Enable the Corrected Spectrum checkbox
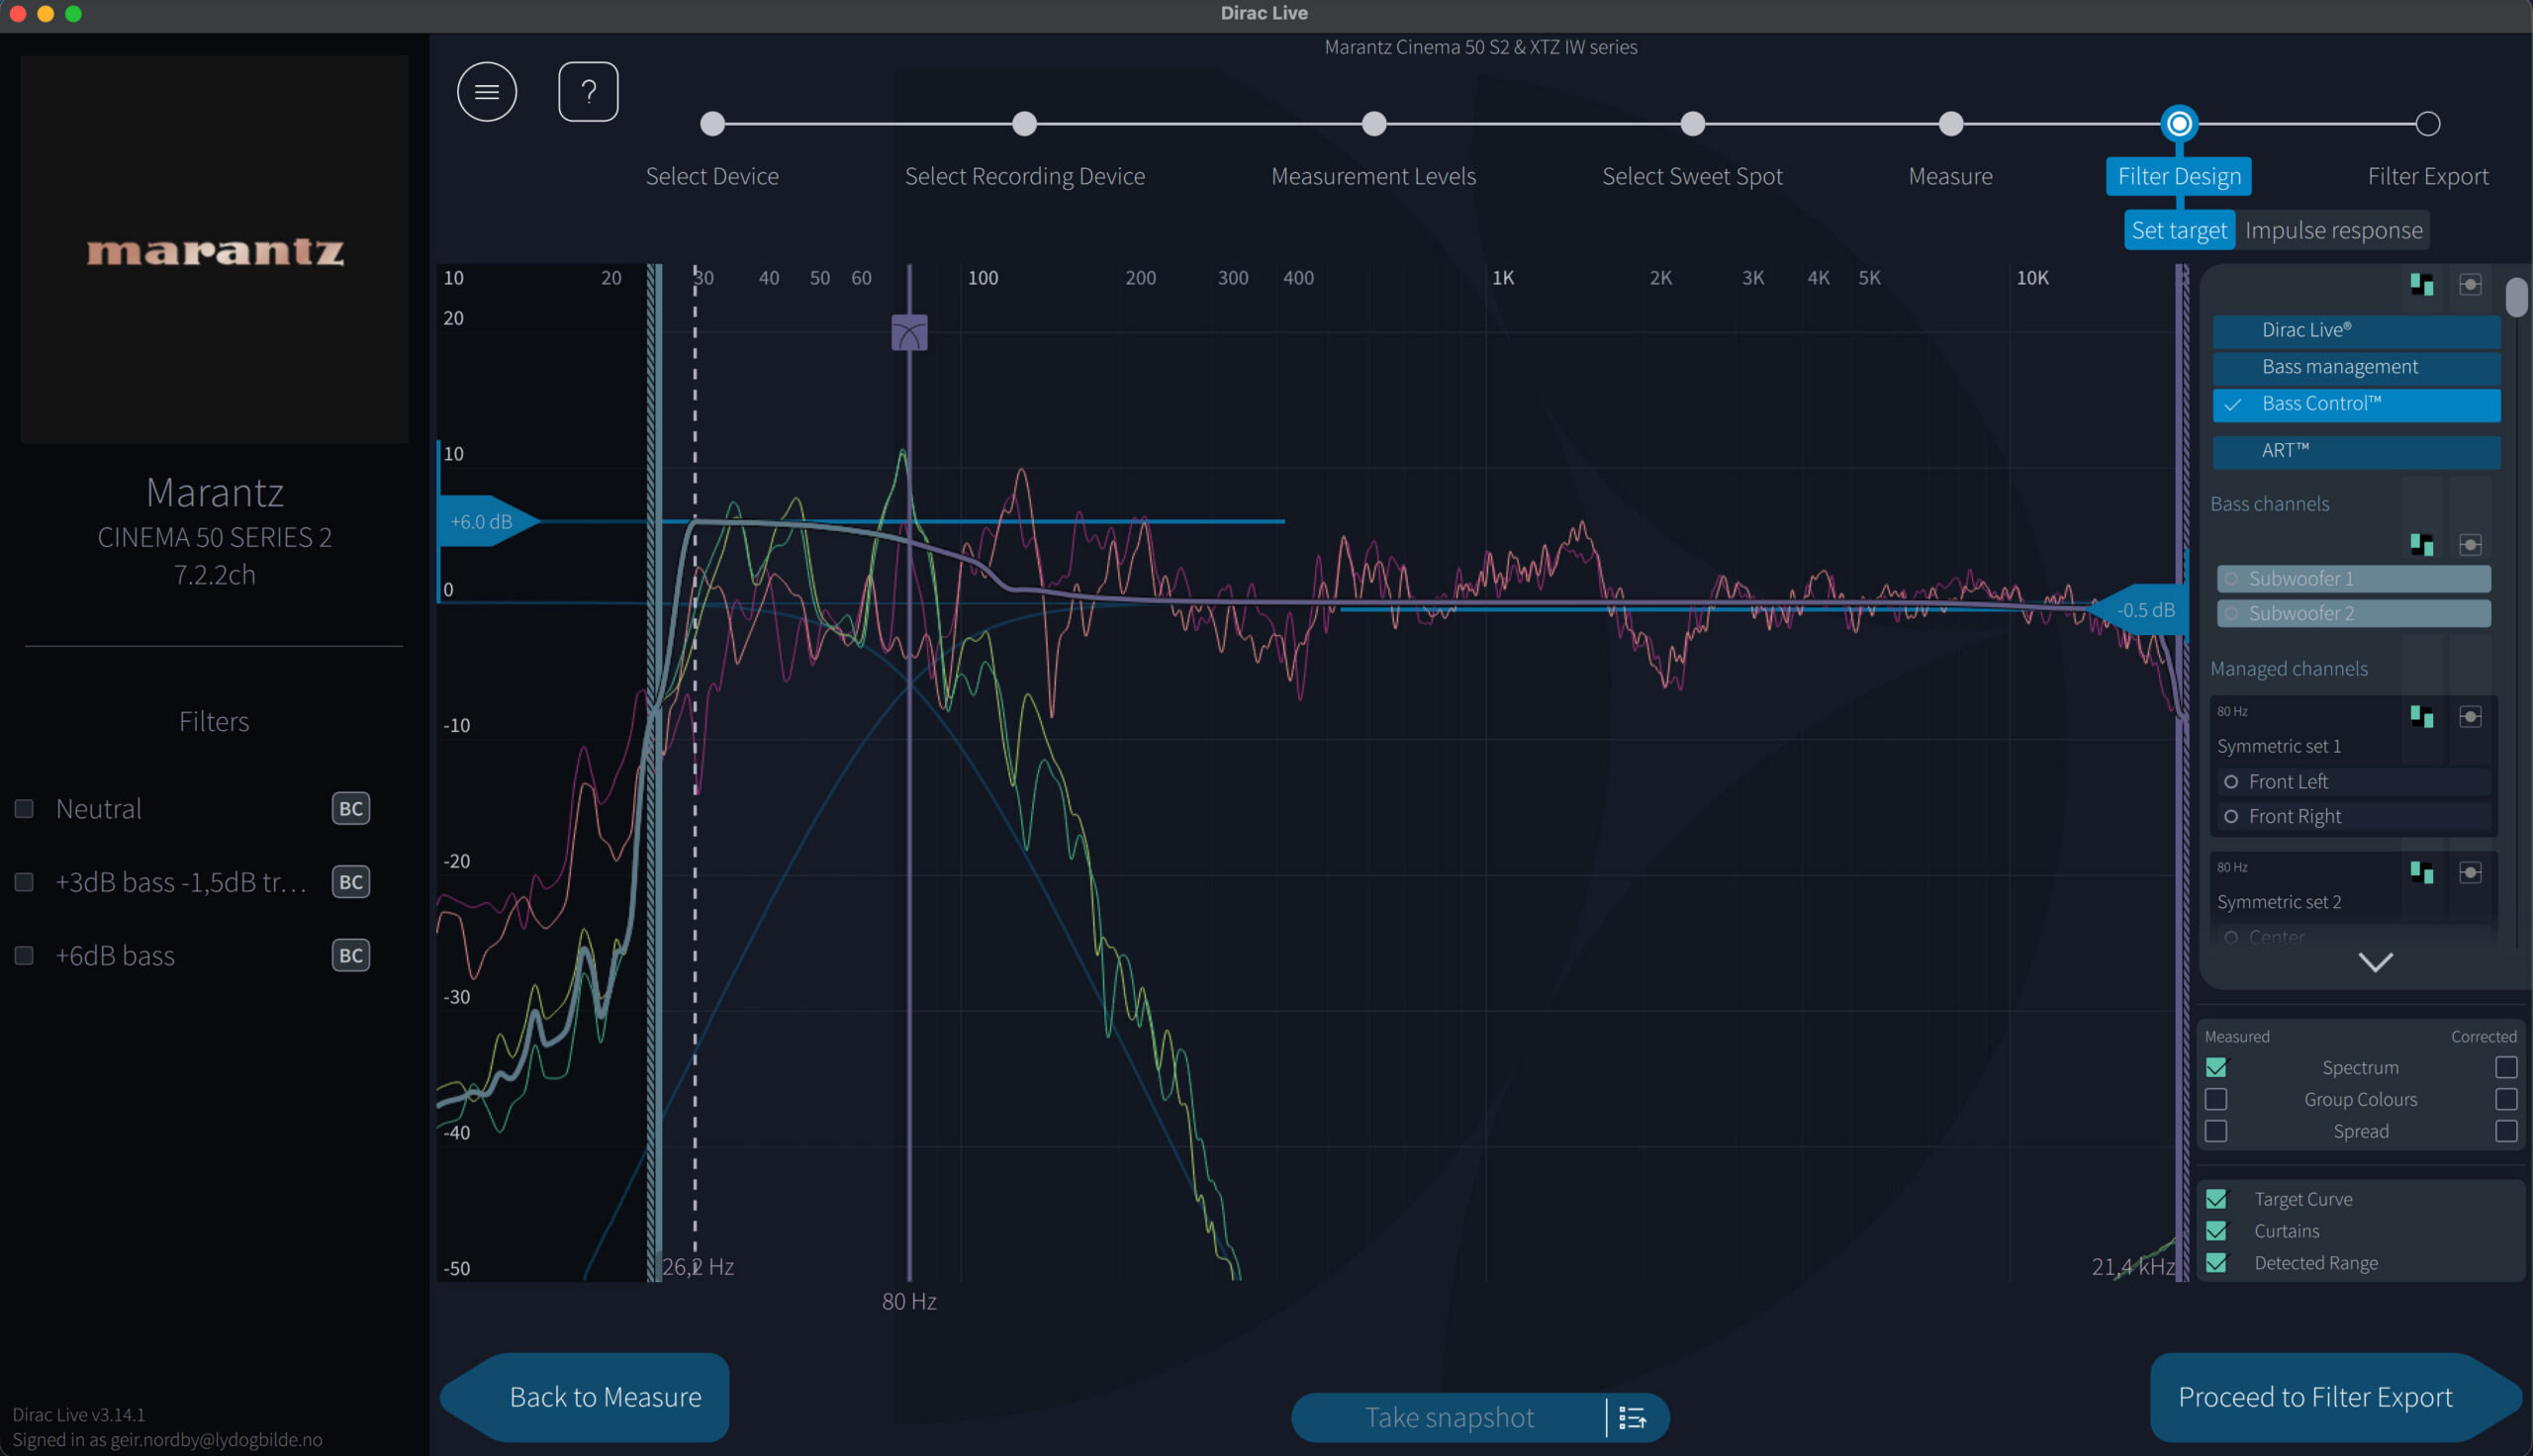Screen dimensions: 2533x1456 pos(2506,1068)
